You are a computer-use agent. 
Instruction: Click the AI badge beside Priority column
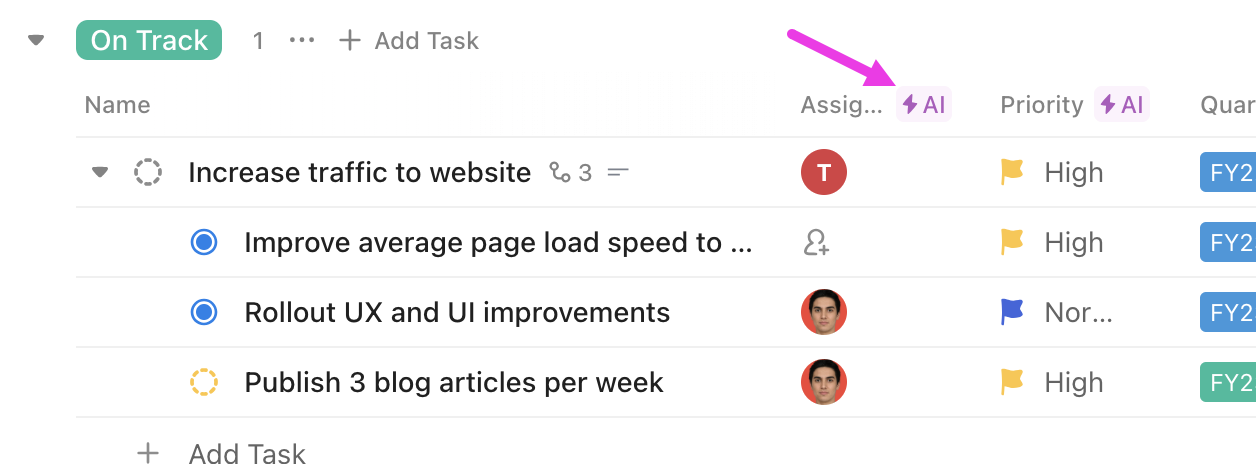click(1122, 105)
